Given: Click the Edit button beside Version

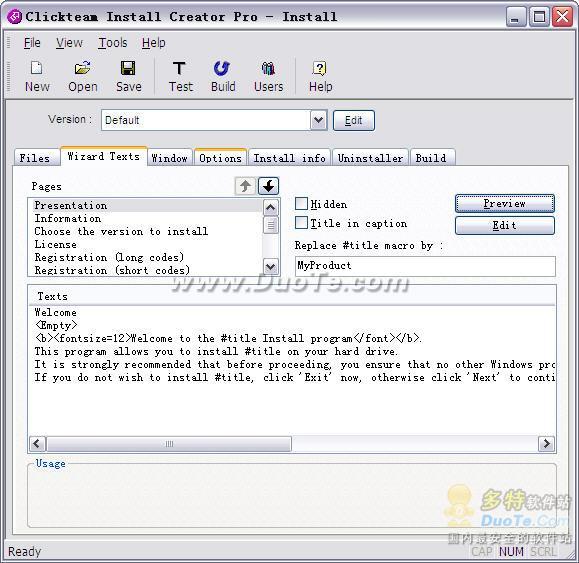Looking at the screenshot, I should tap(354, 120).
